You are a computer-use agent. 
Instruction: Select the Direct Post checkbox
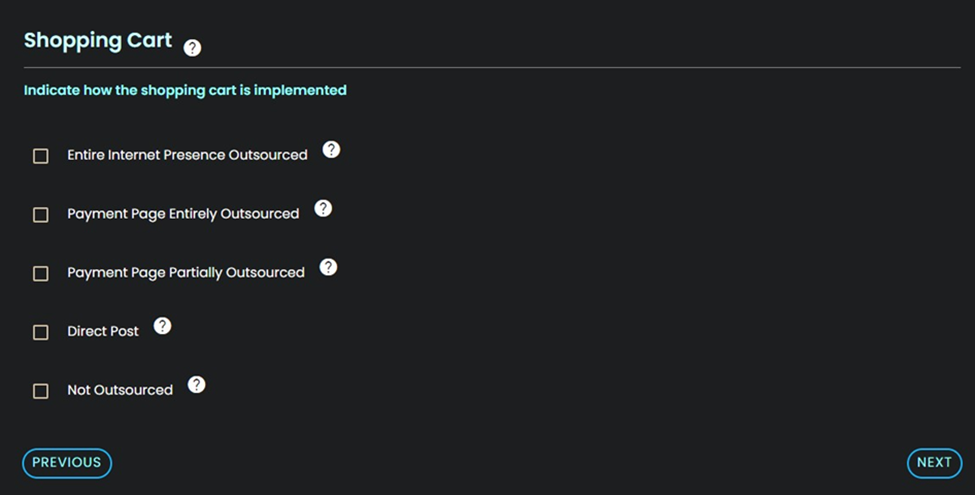coord(40,333)
